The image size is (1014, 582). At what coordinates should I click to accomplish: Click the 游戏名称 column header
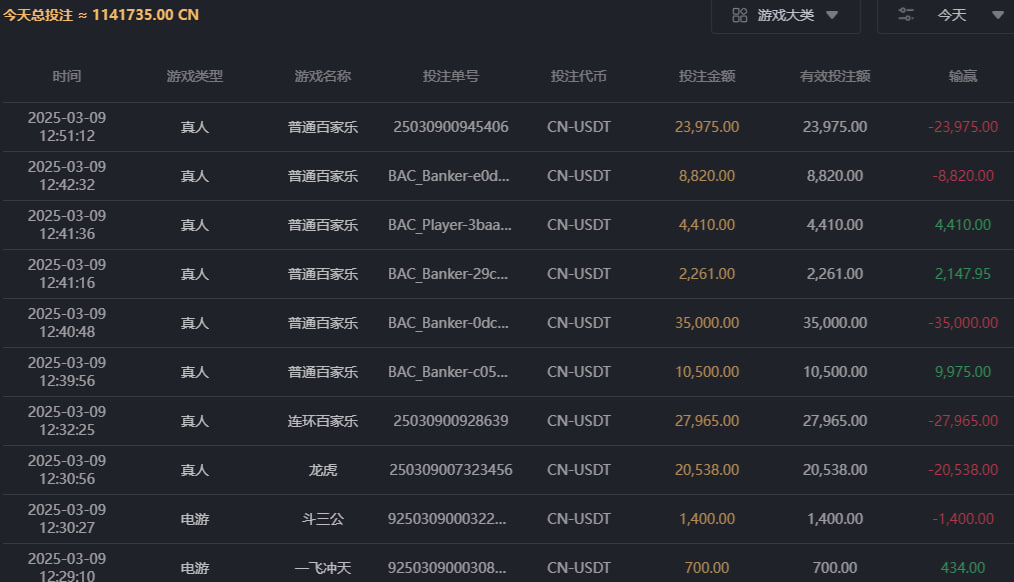coord(323,76)
